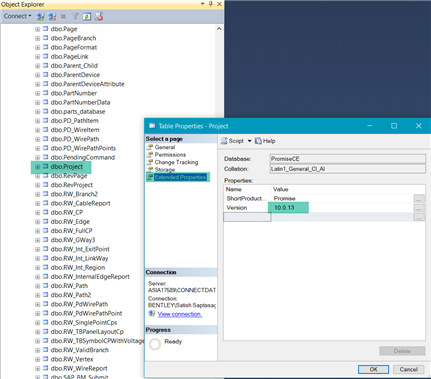Click the ellipsis button for the Promise row

(x=419, y=199)
